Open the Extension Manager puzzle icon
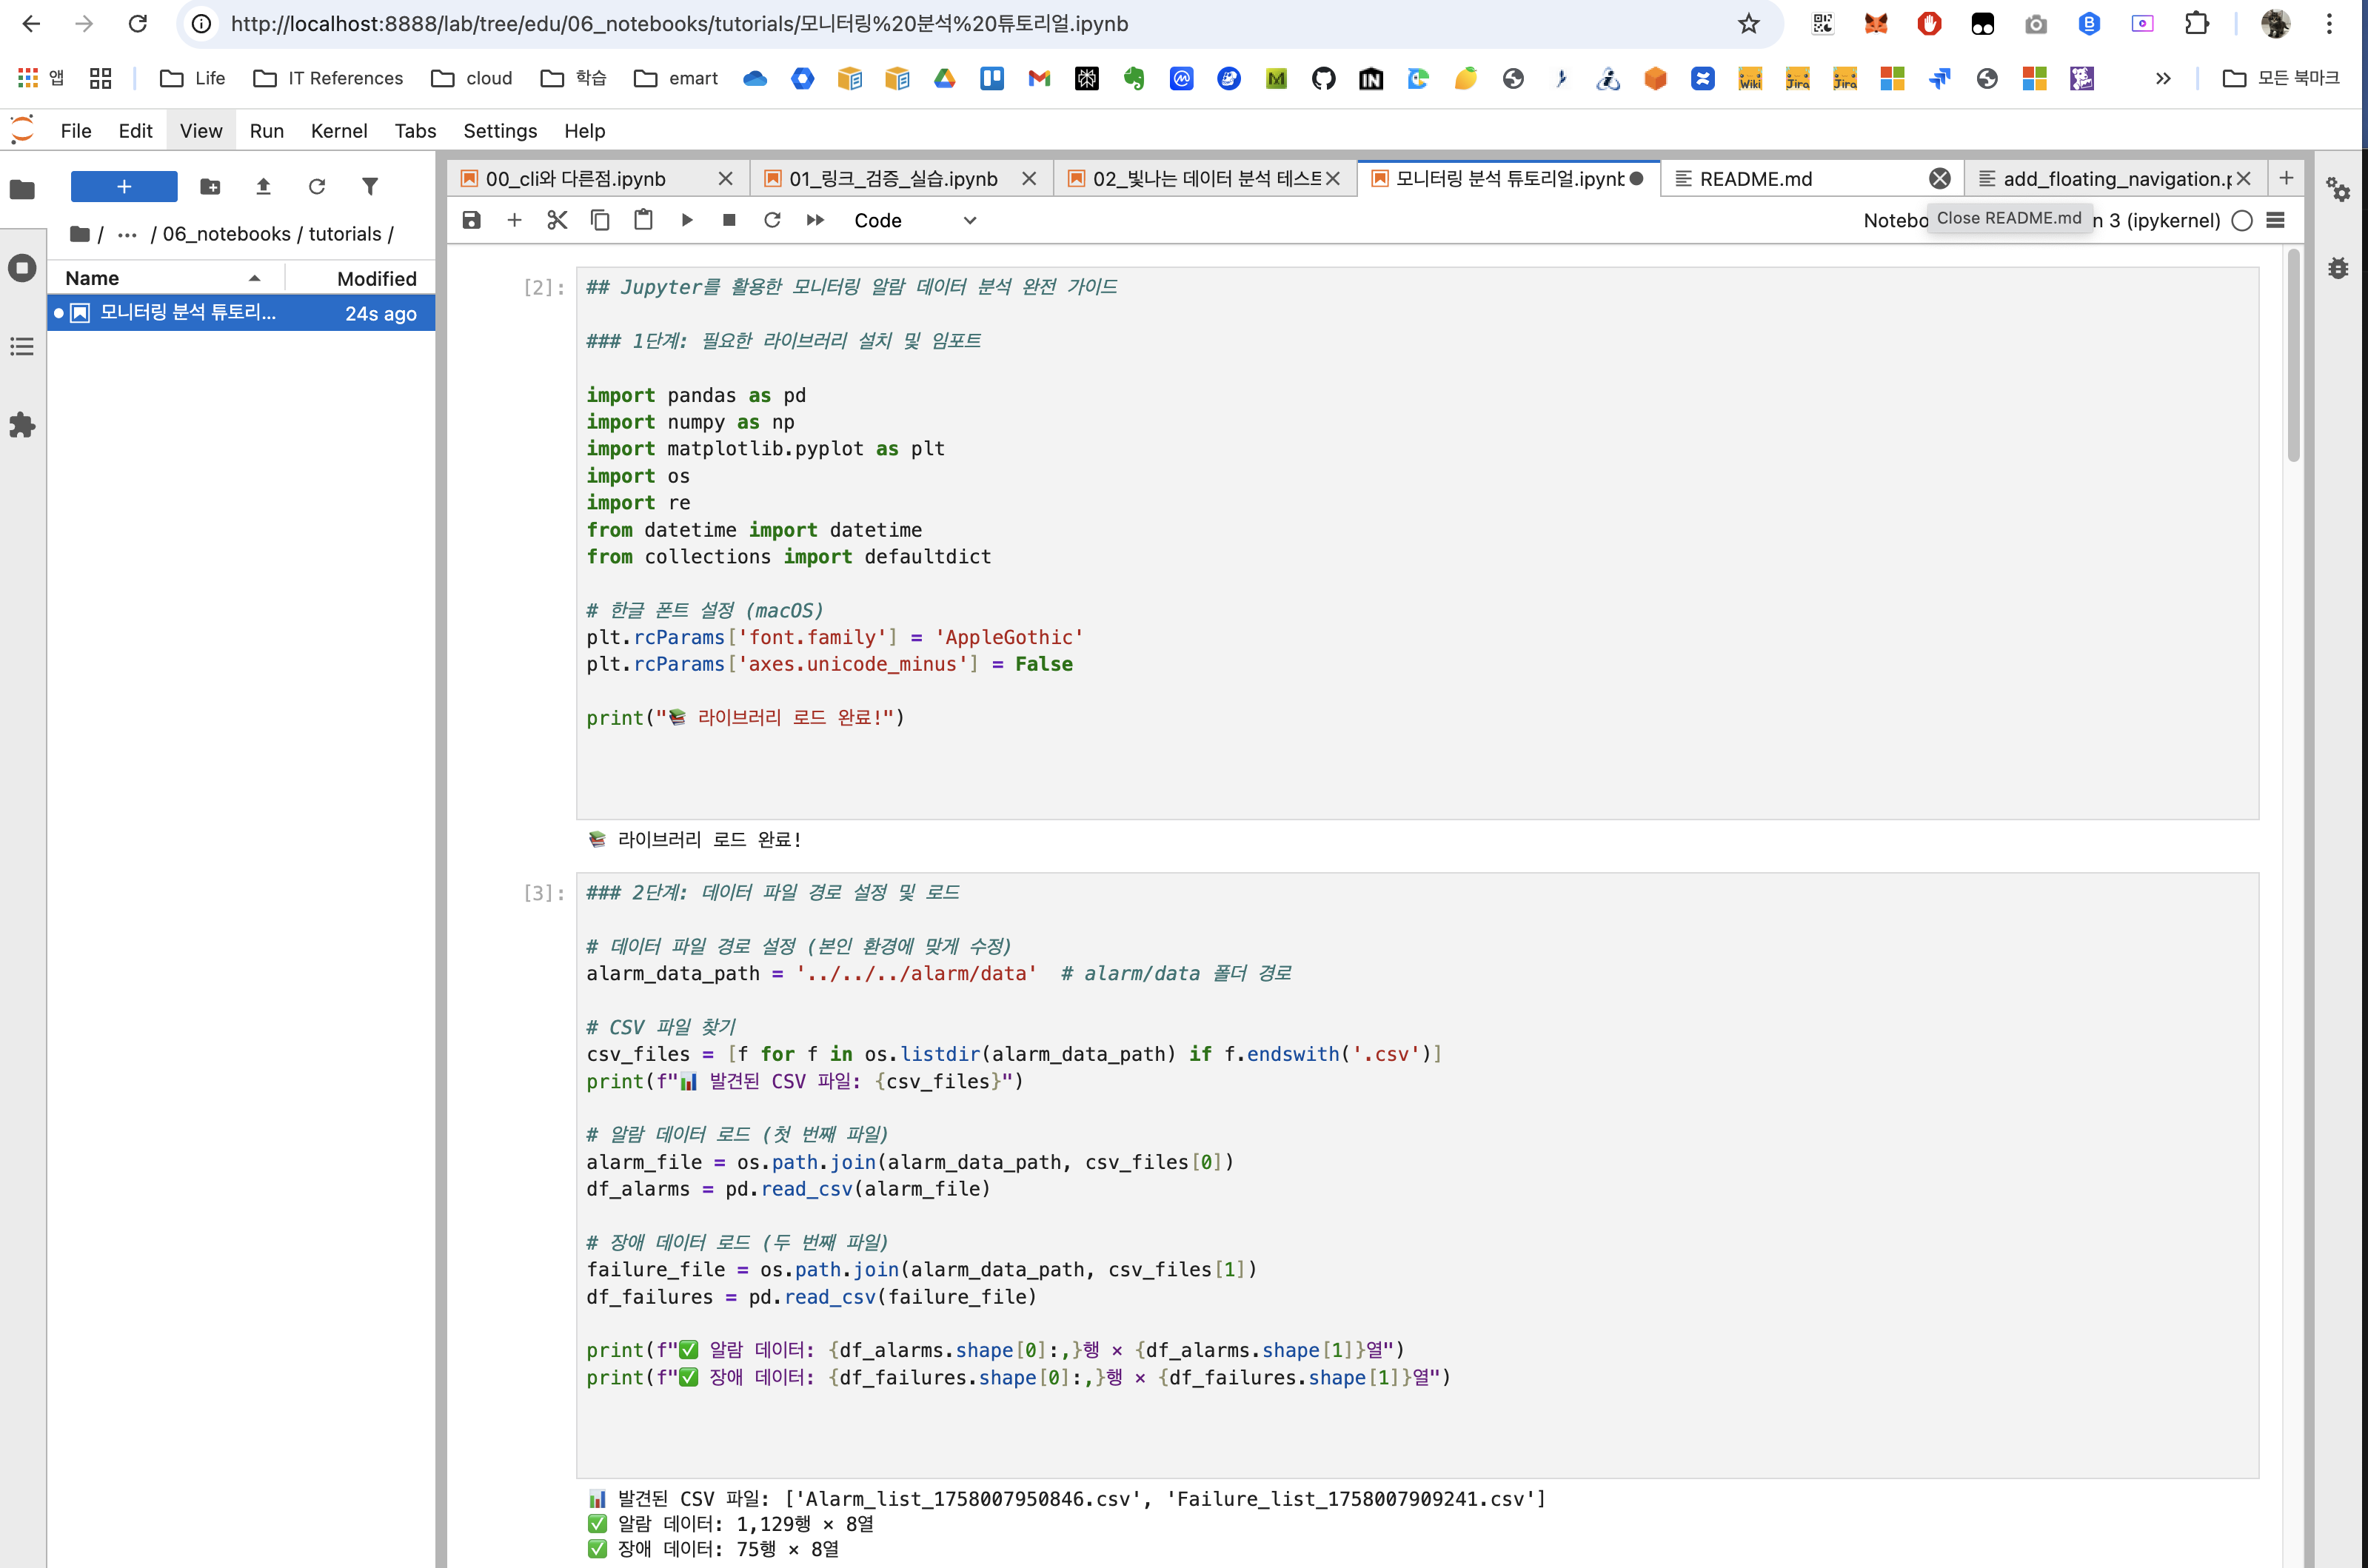 (x=22, y=426)
